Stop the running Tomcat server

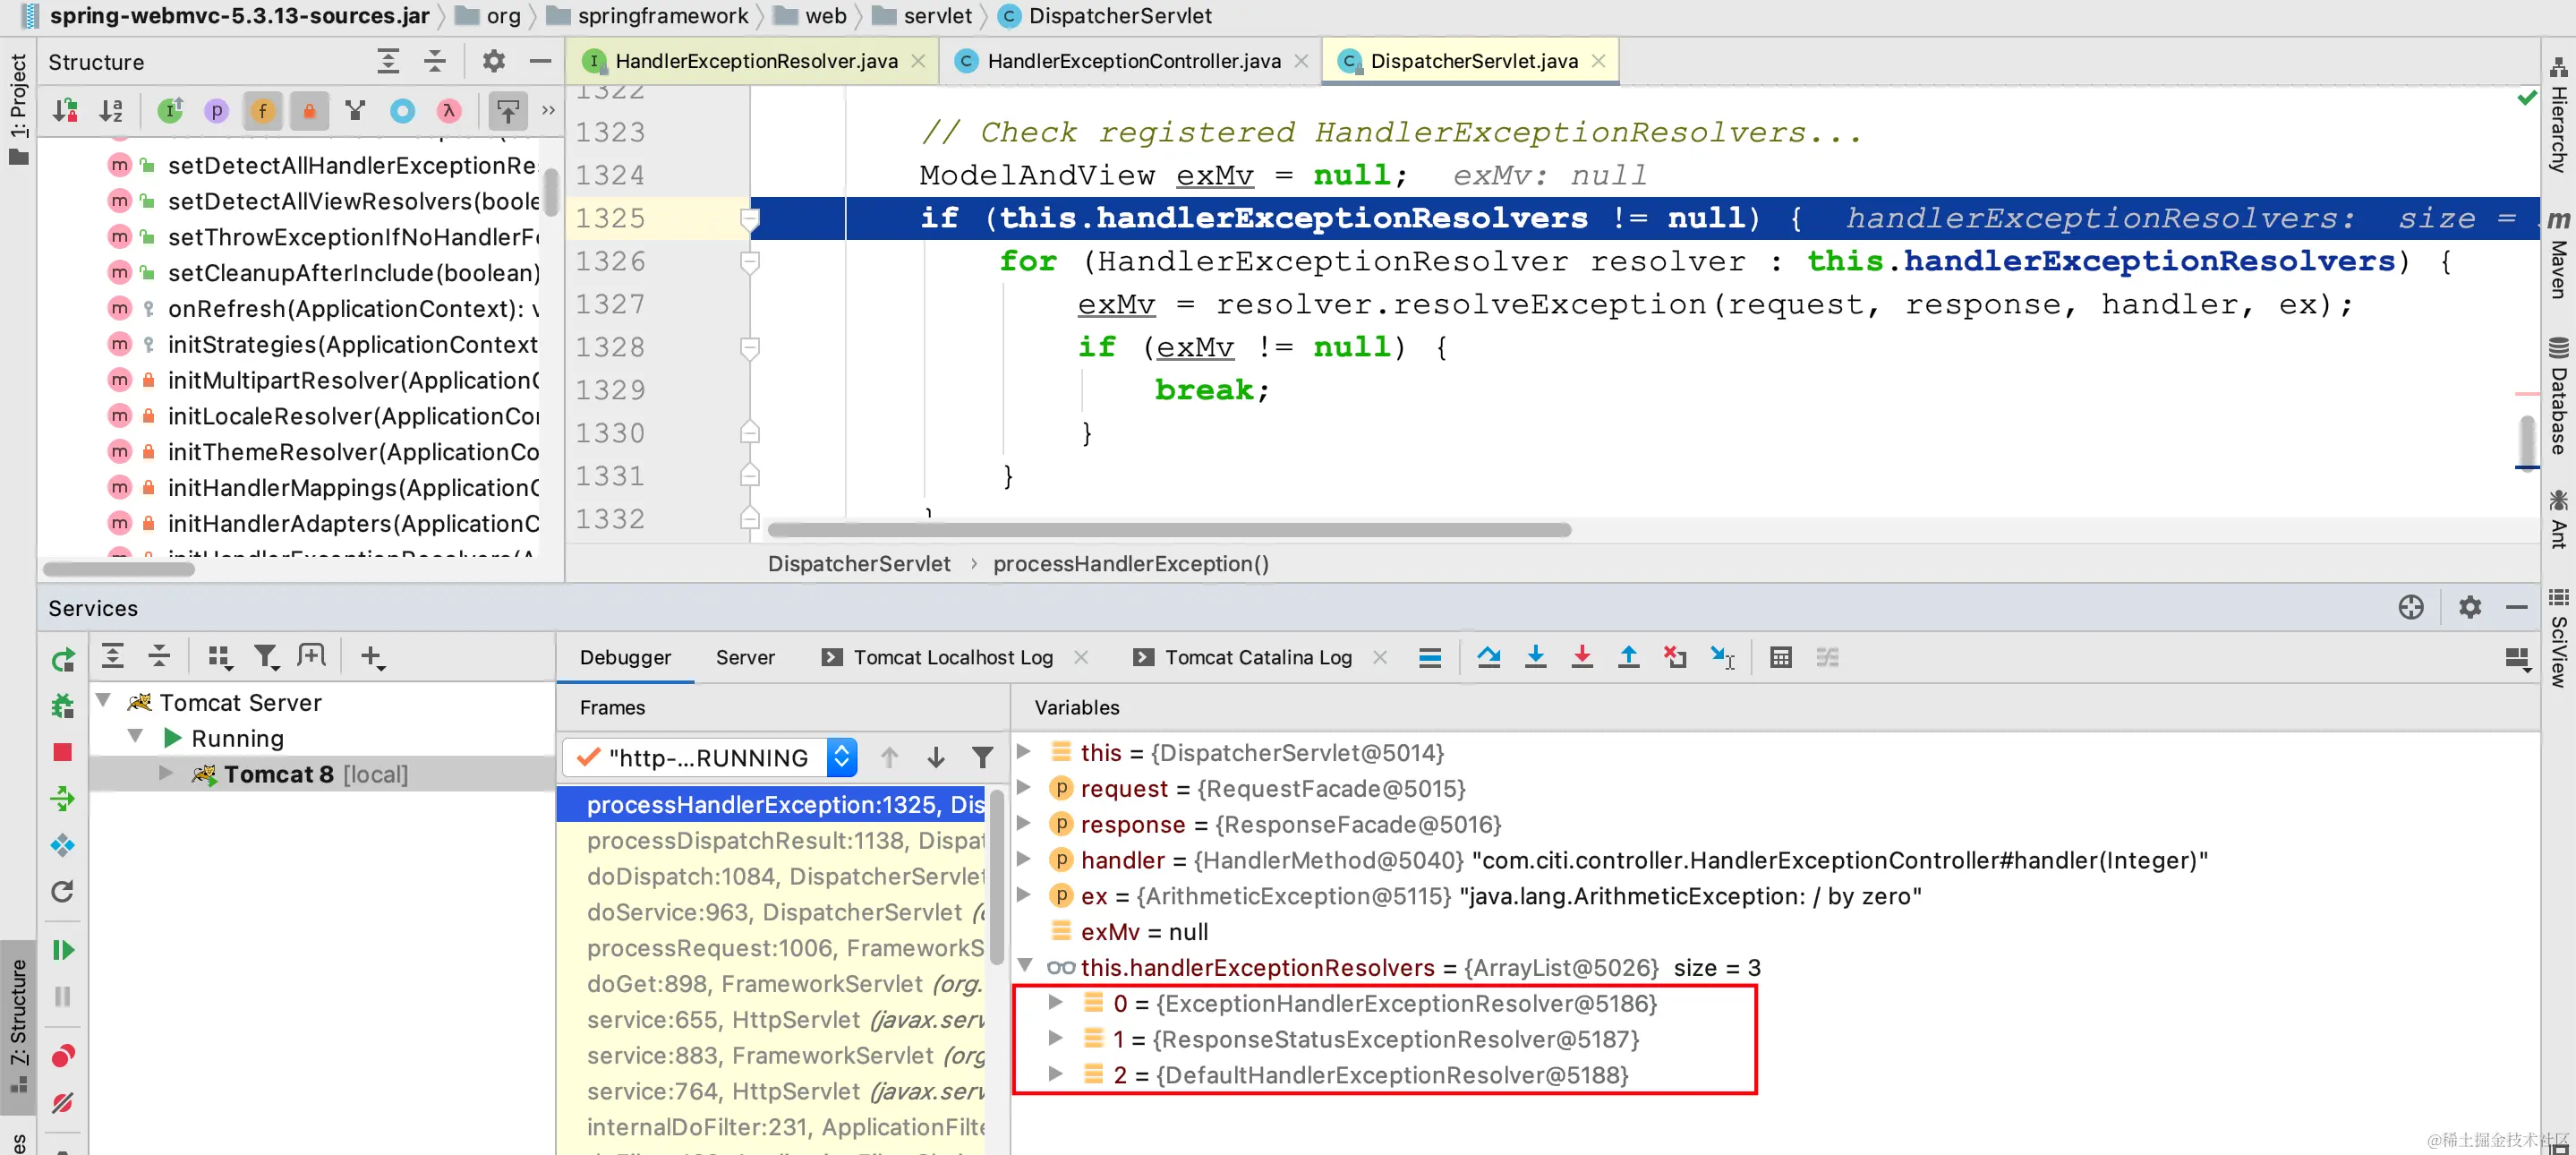point(62,752)
